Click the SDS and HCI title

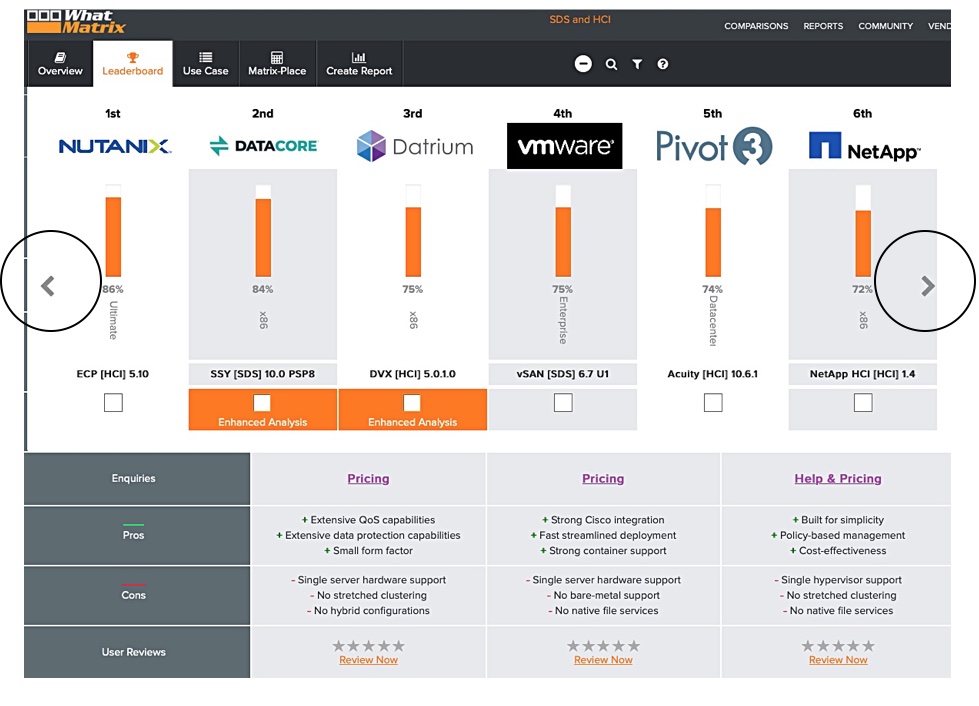point(580,19)
